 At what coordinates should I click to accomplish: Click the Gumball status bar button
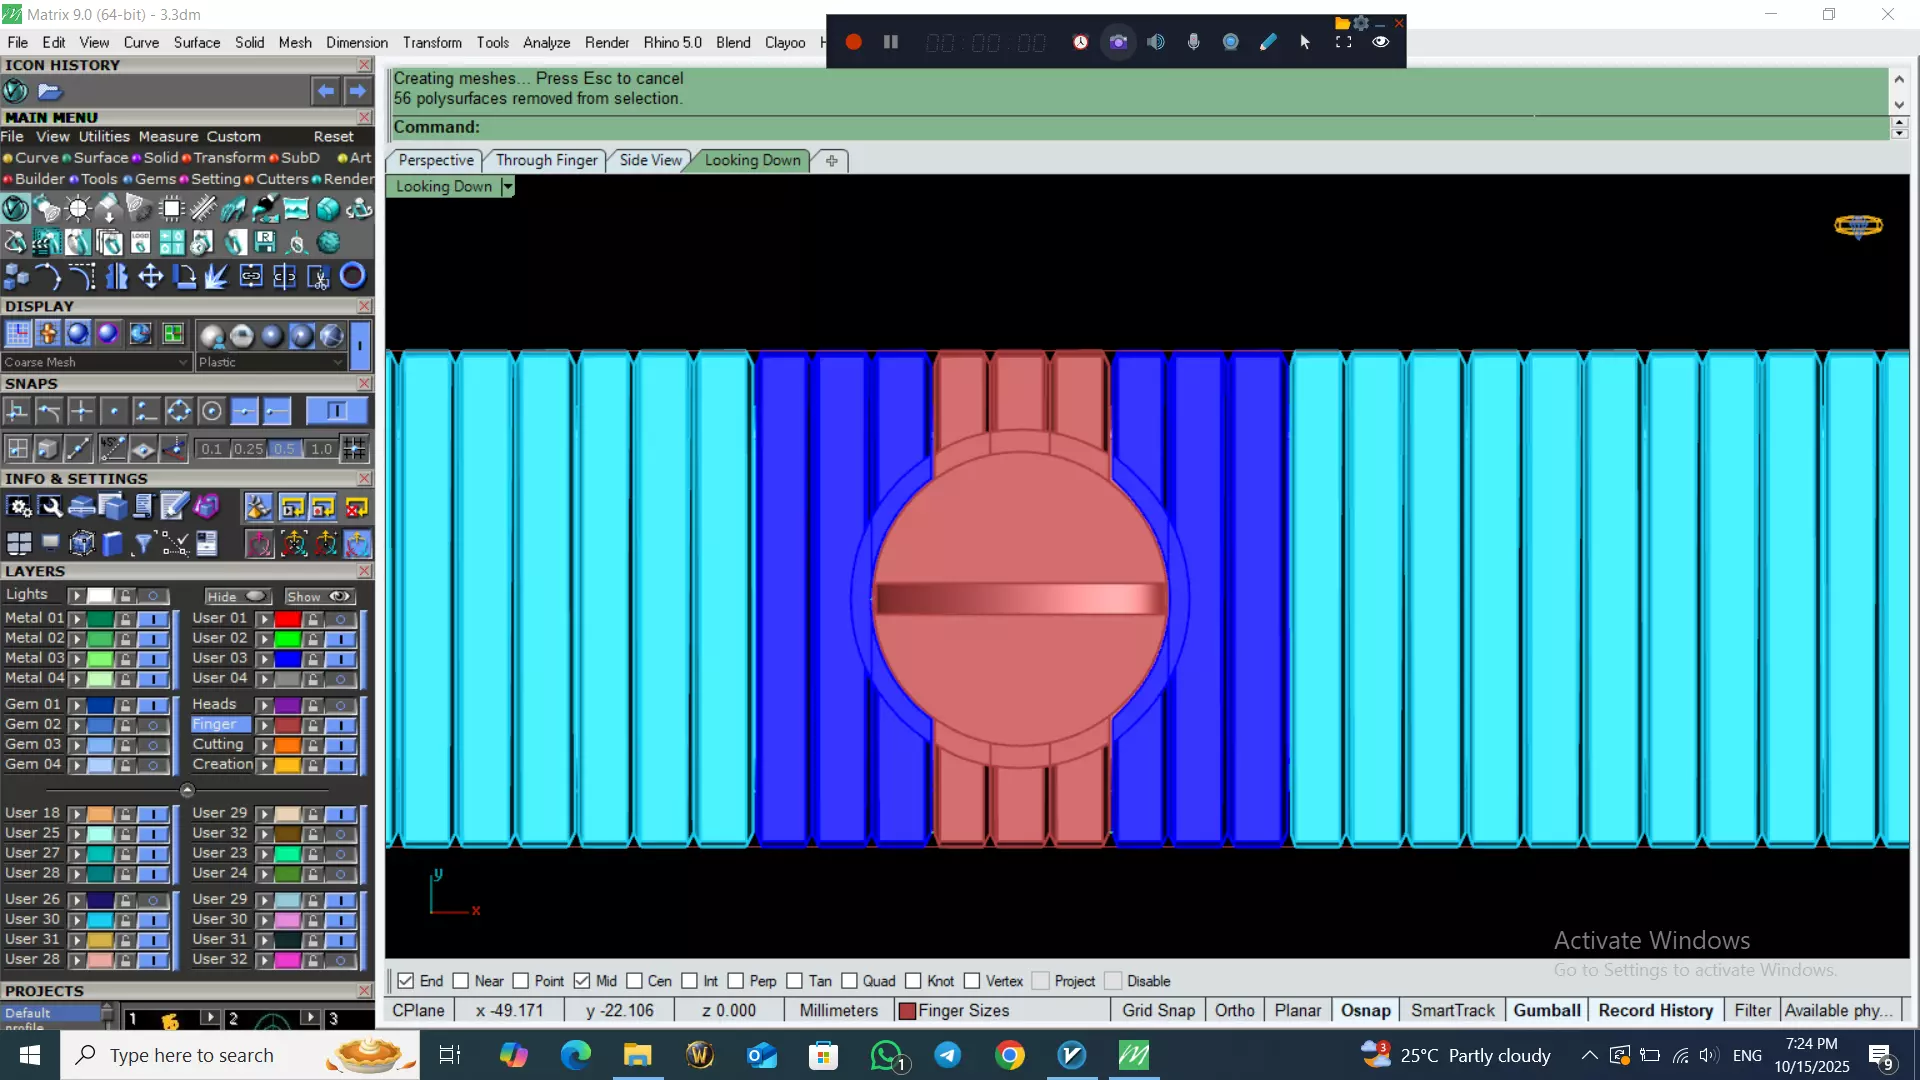(1546, 1010)
